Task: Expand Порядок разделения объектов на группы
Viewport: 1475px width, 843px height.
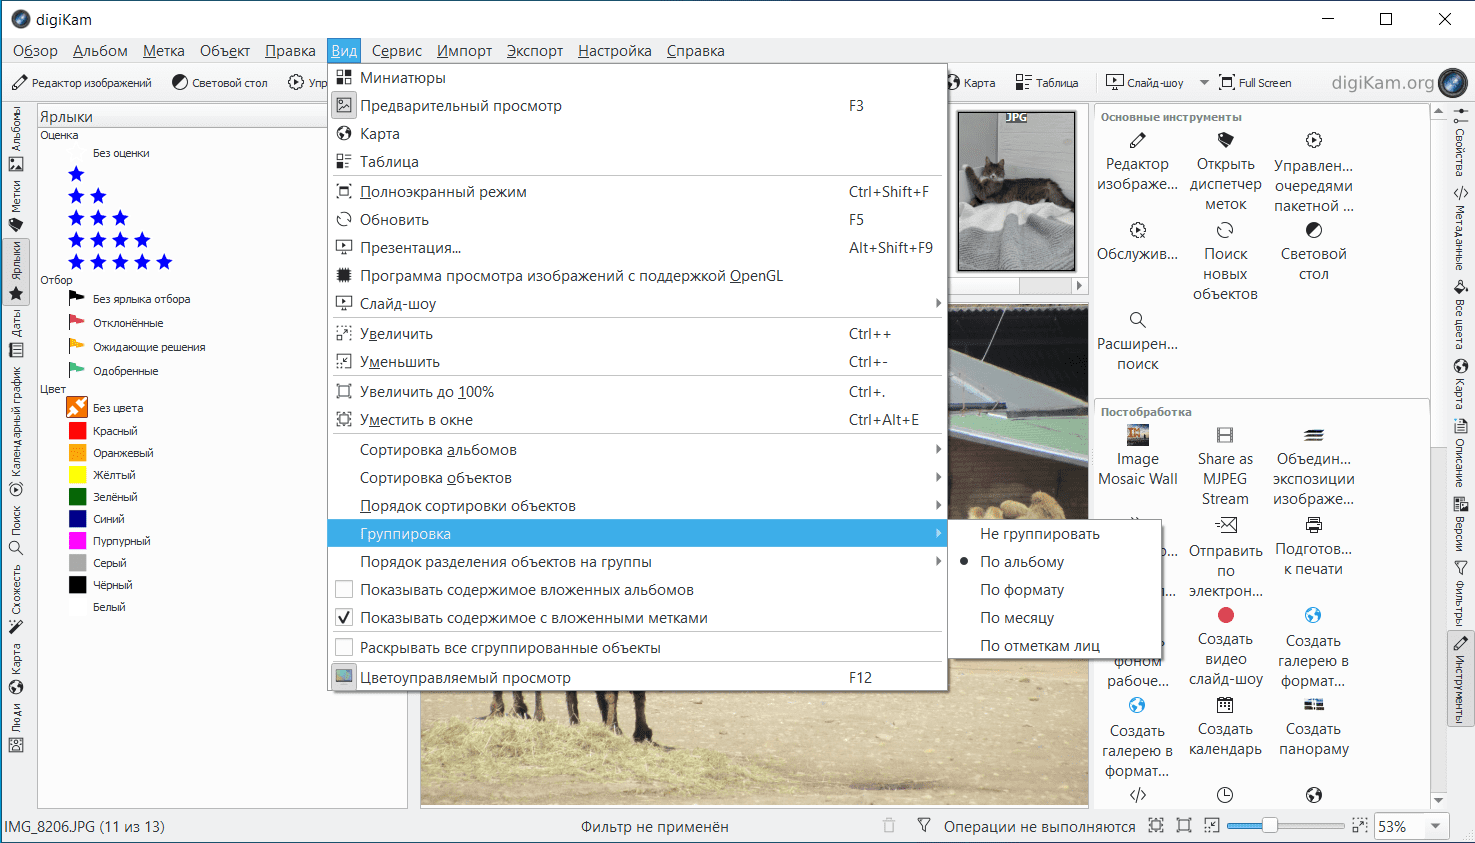Action: click(x=638, y=562)
